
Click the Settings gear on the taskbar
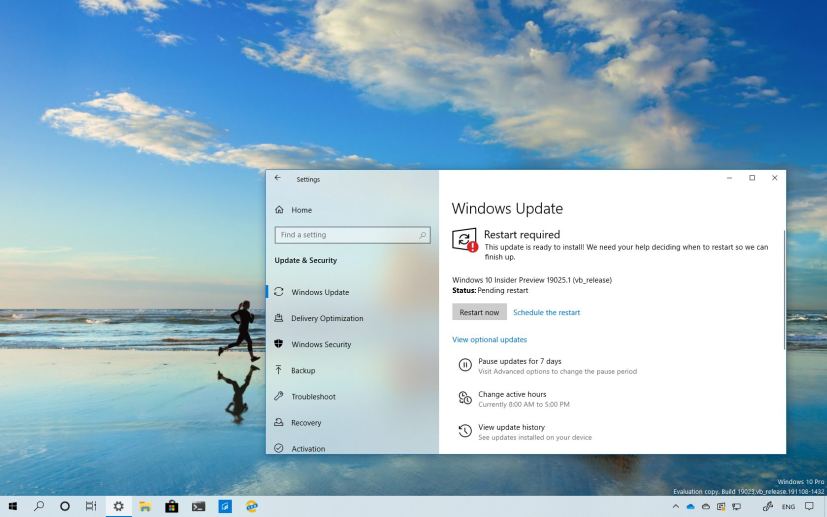(119, 506)
